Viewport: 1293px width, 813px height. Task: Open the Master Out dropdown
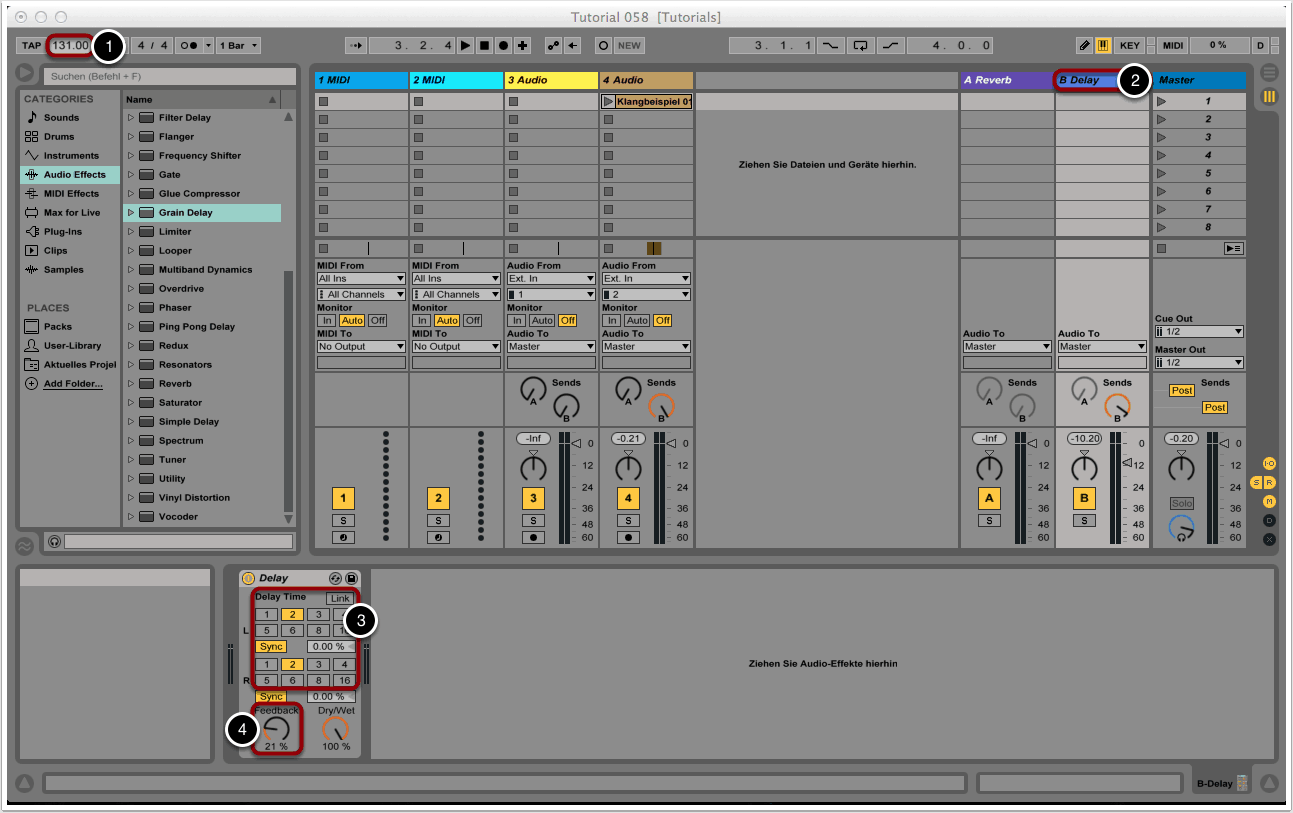pos(1199,363)
